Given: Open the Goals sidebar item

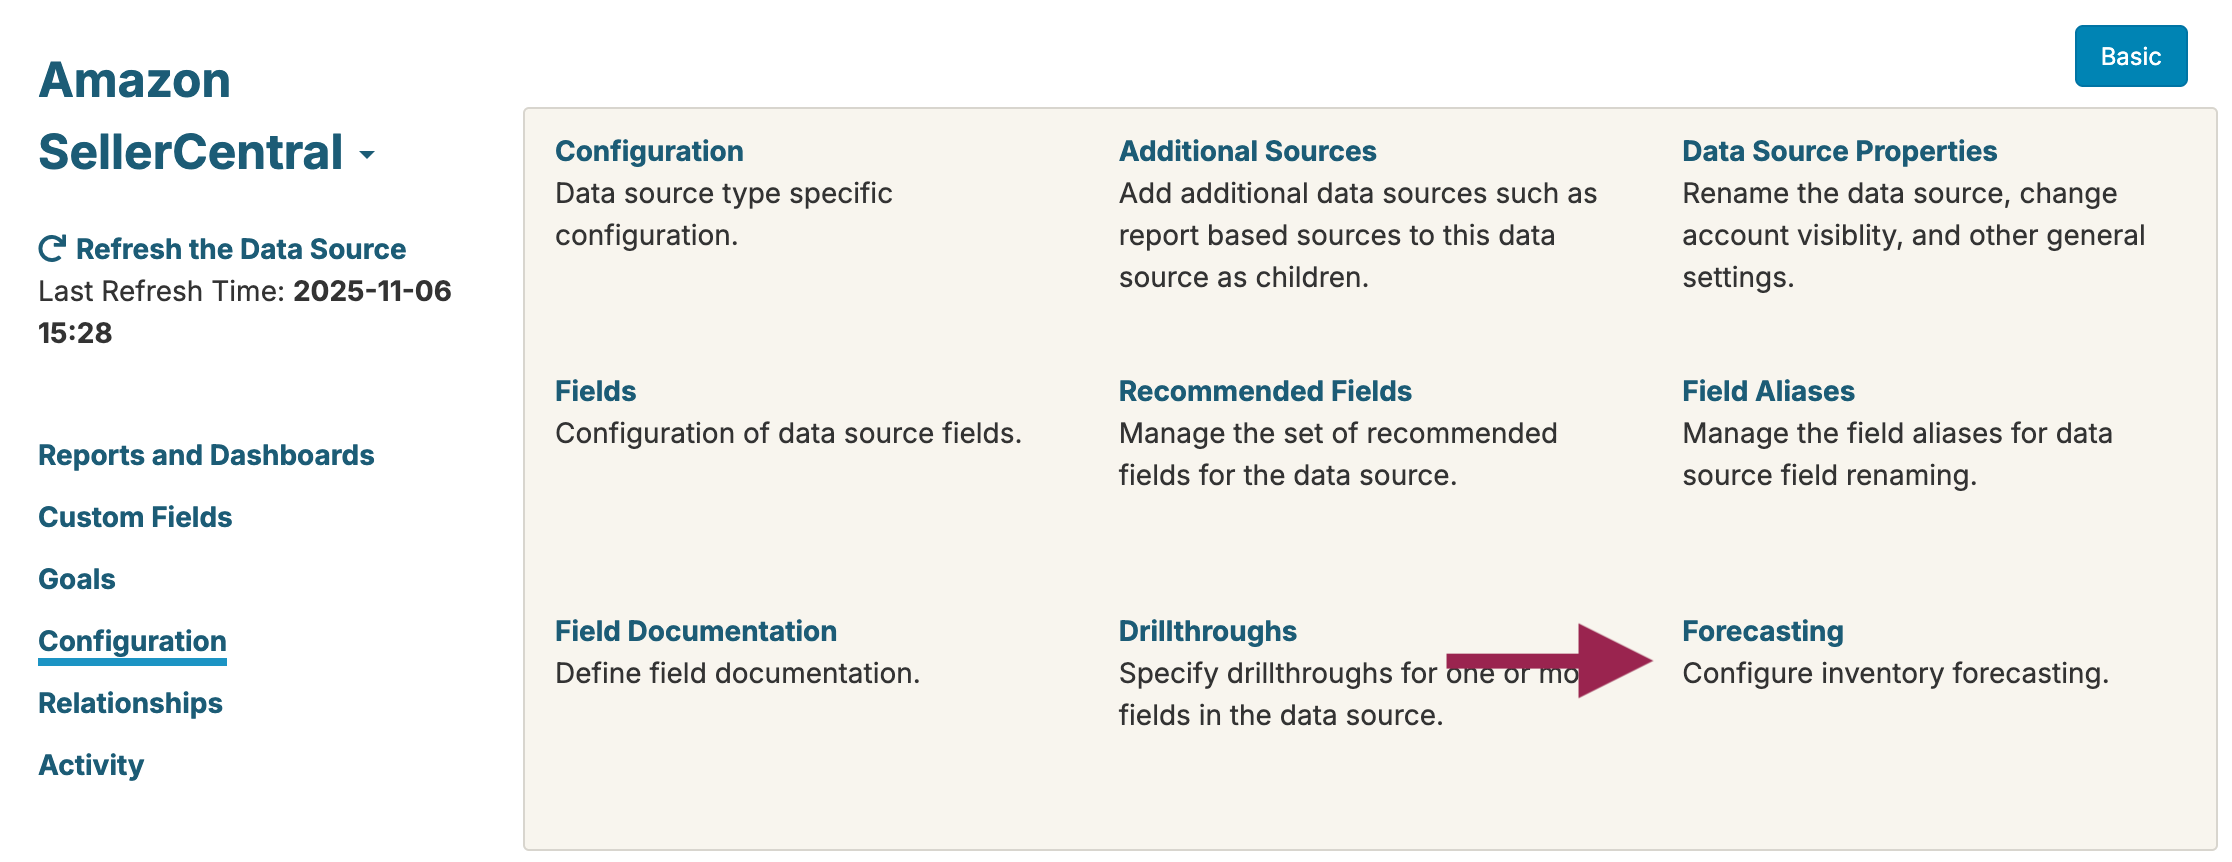Looking at the screenshot, I should (77, 579).
